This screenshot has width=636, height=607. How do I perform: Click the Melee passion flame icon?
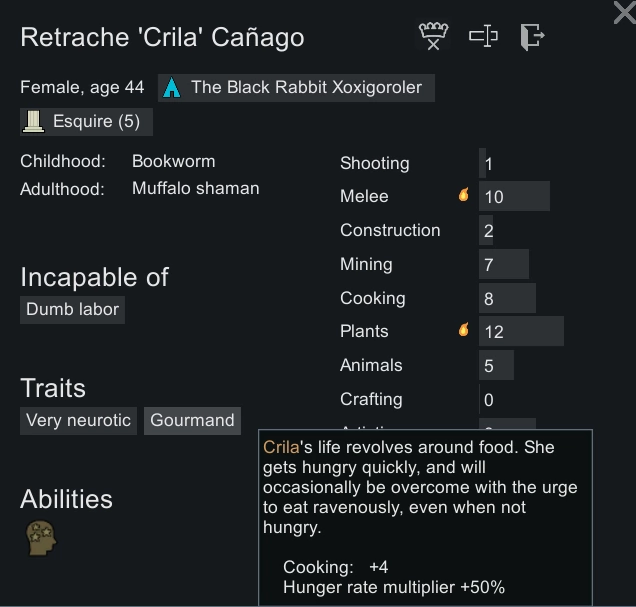point(464,196)
